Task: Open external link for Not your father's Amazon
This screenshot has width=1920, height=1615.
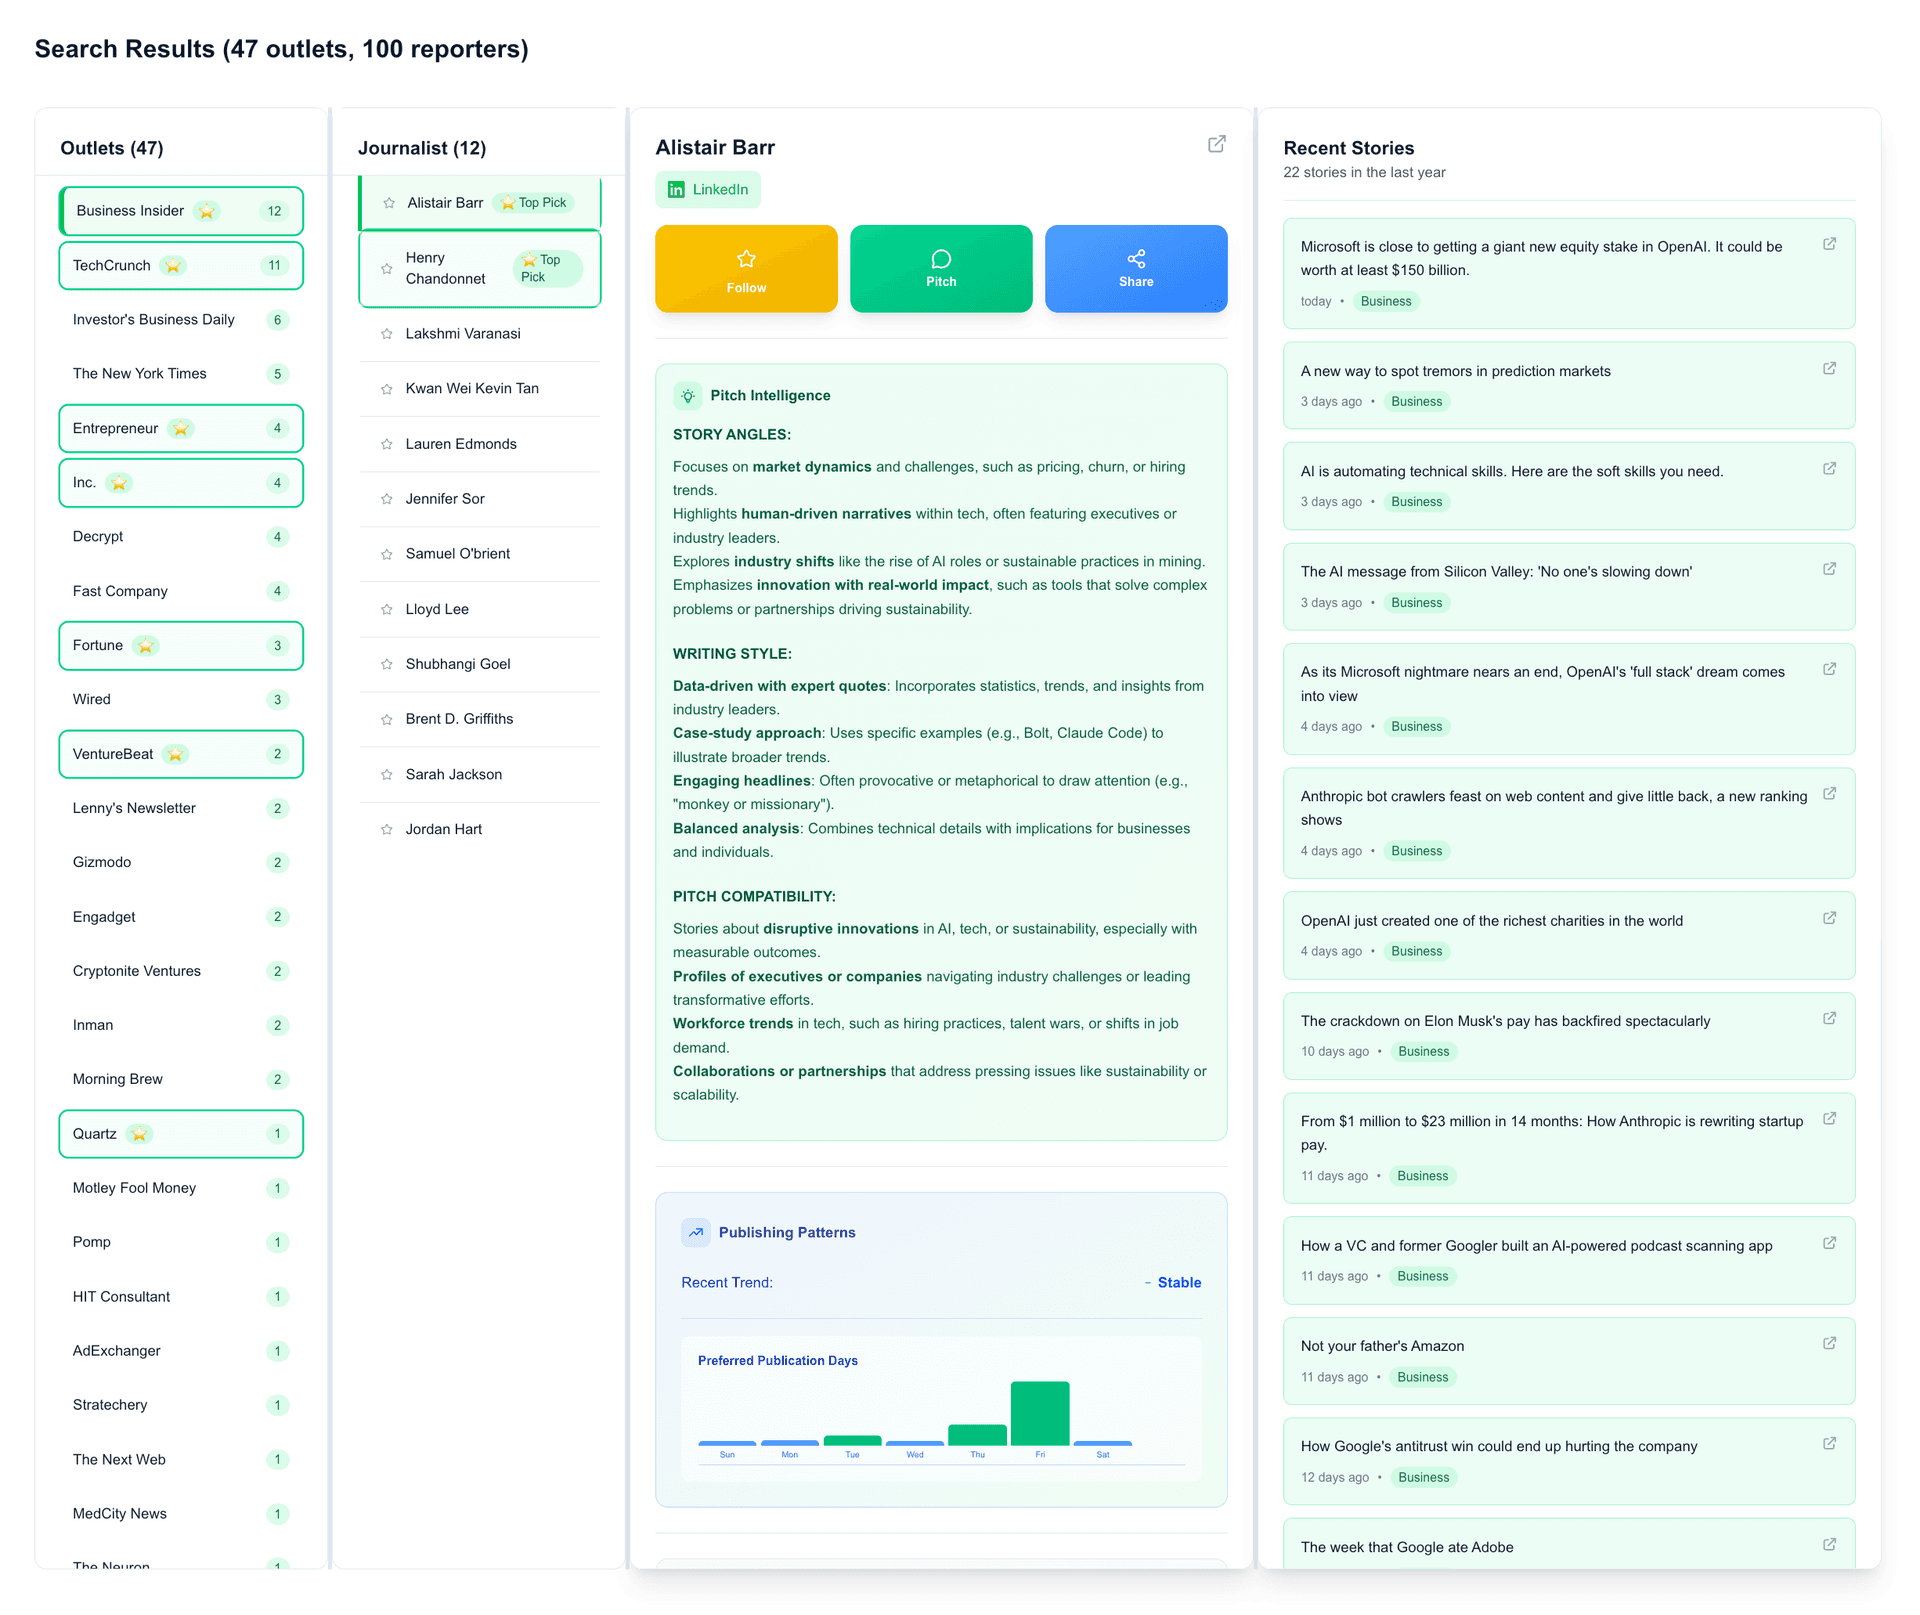Action: [1829, 1344]
